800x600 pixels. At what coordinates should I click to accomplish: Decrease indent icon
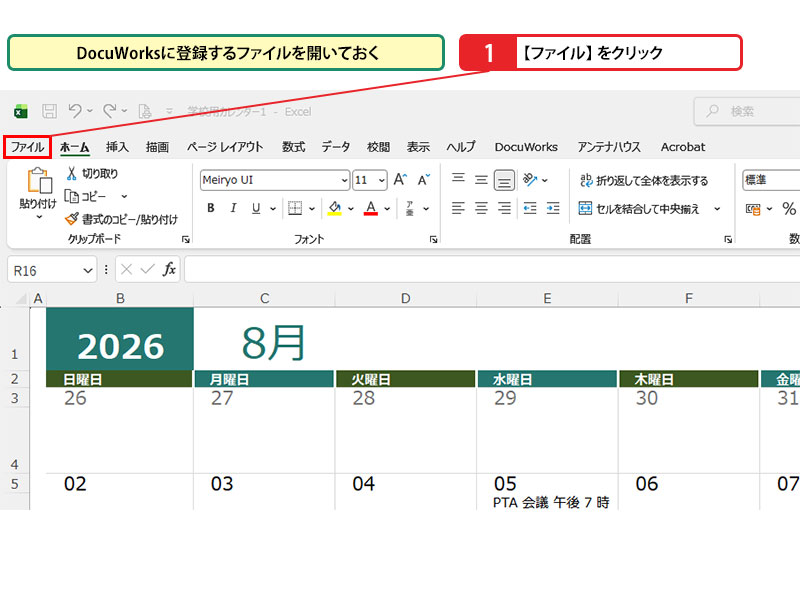tap(530, 208)
